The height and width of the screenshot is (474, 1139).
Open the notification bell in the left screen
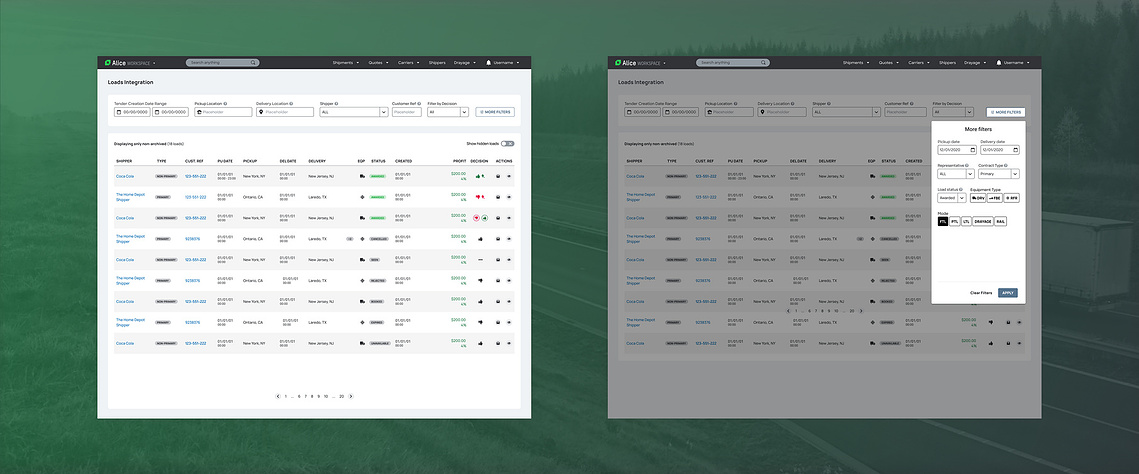click(489, 63)
